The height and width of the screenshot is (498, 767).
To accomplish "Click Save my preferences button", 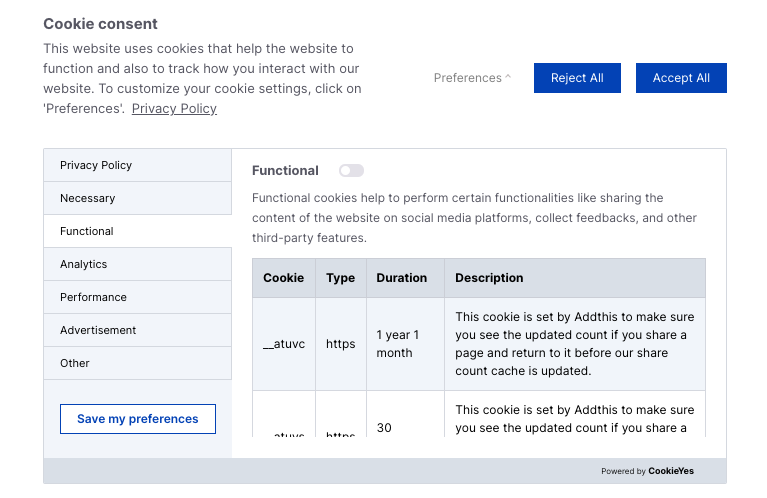I will [x=137, y=419].
